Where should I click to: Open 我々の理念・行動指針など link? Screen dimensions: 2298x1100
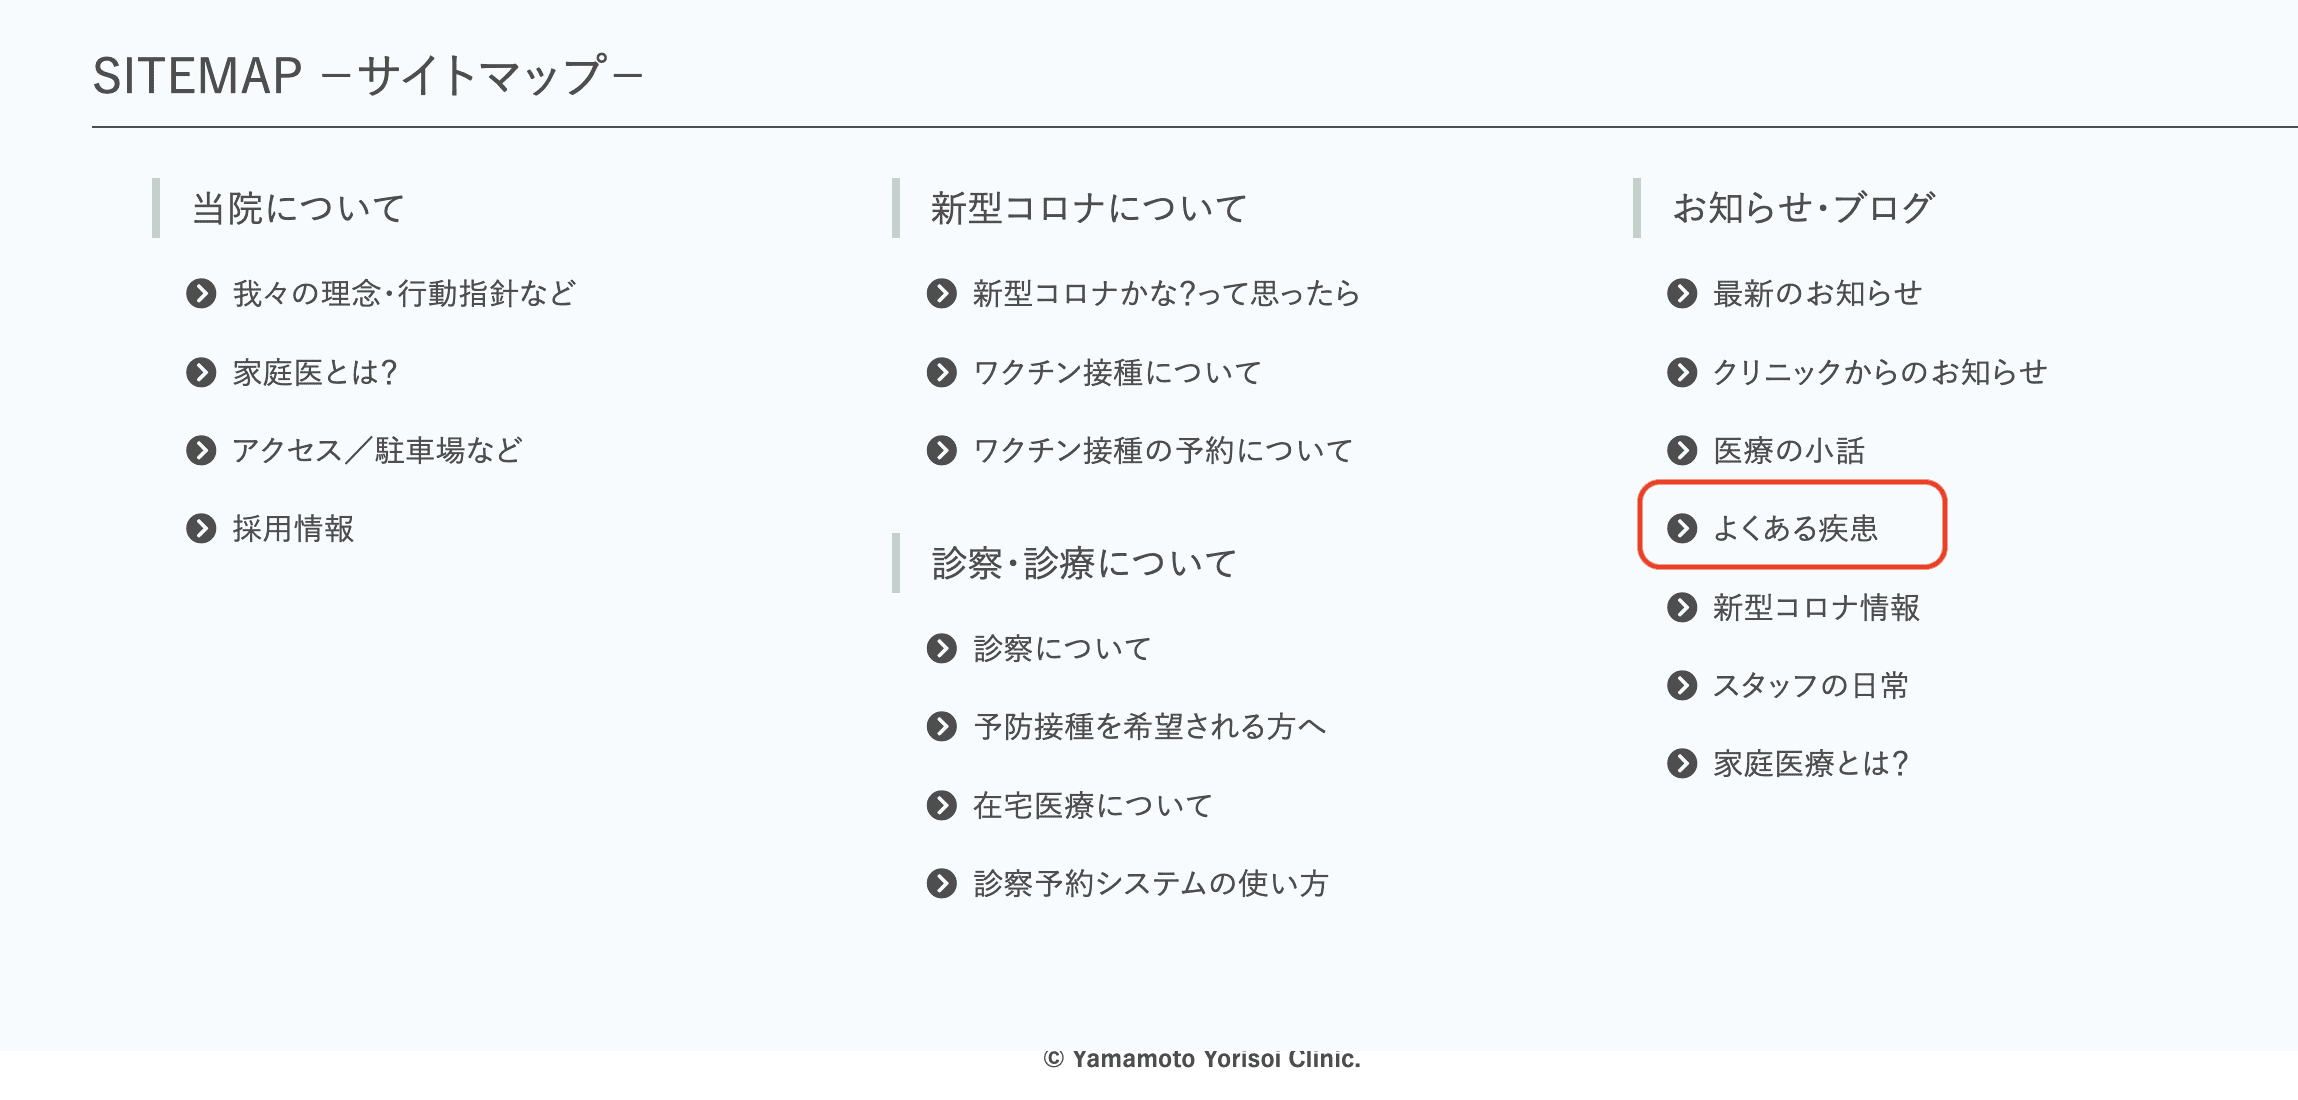[x=404, y=294]
